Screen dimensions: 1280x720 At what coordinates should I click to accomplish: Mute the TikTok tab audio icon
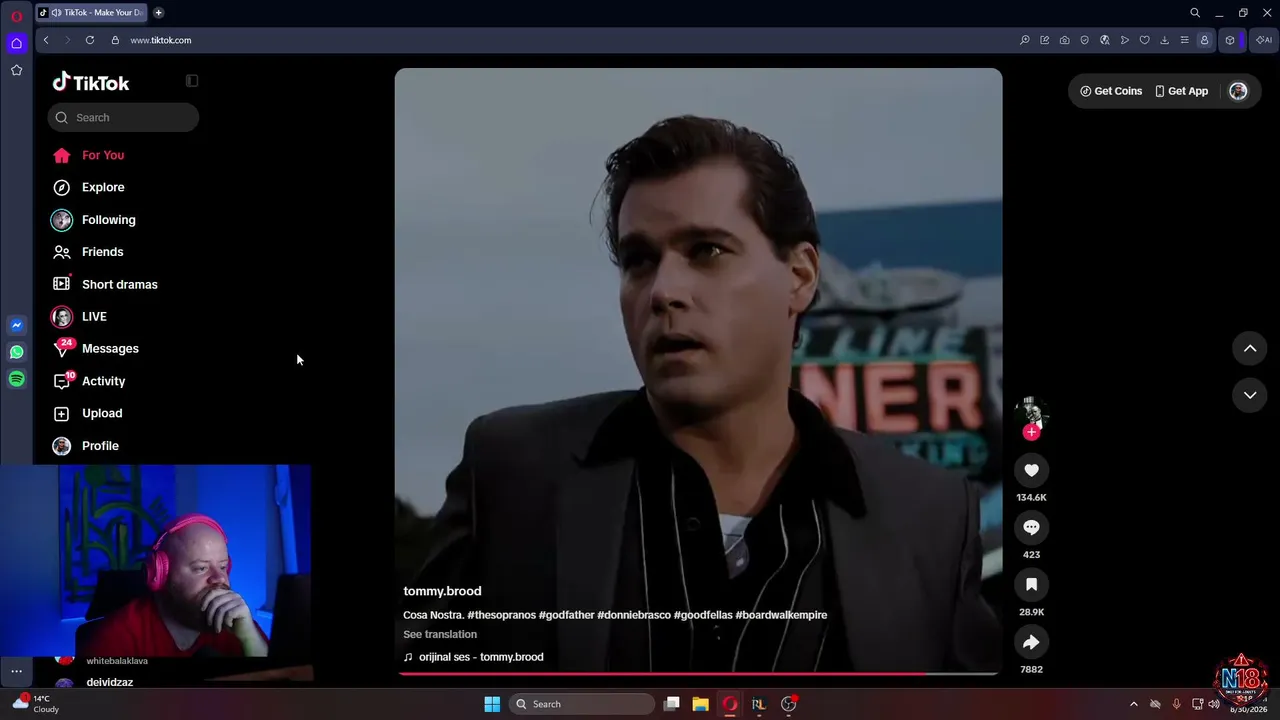pos(55,13)
